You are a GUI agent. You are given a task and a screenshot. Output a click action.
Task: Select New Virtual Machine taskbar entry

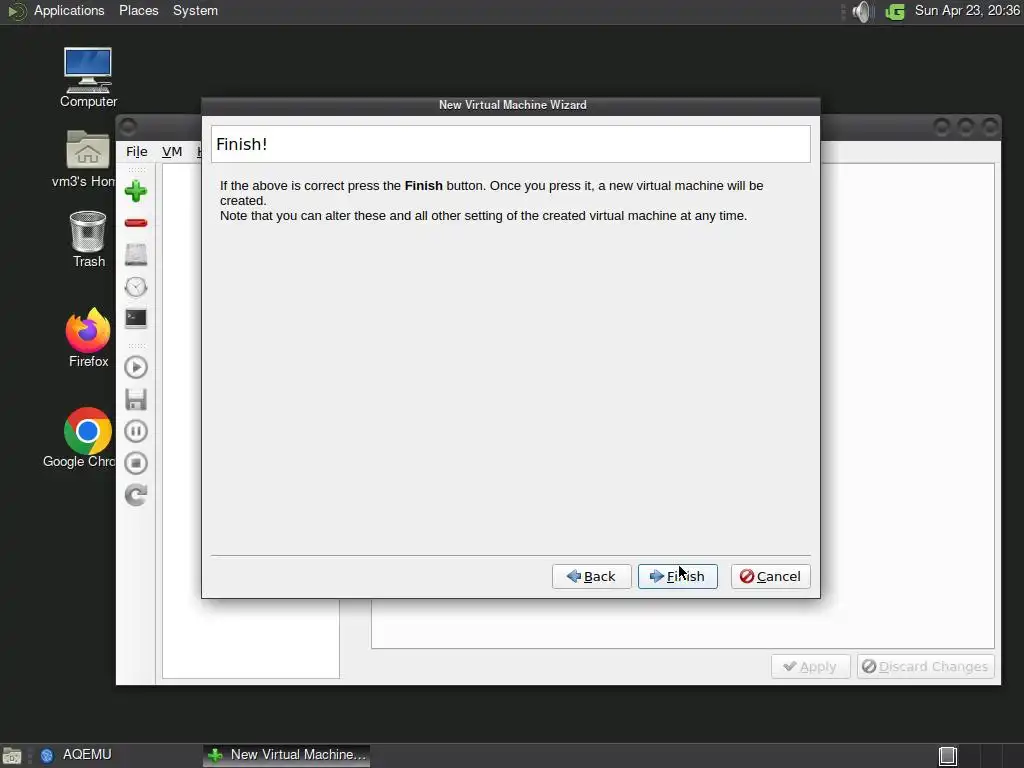click(287, 755)
